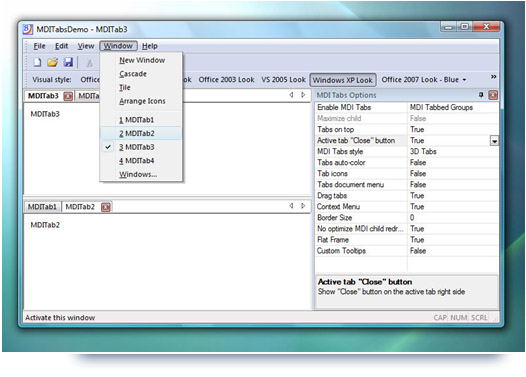Screen dimensions: 526x377
Task: Click the Cut scissors toolbar icon
Action: (x=89, y=62)
